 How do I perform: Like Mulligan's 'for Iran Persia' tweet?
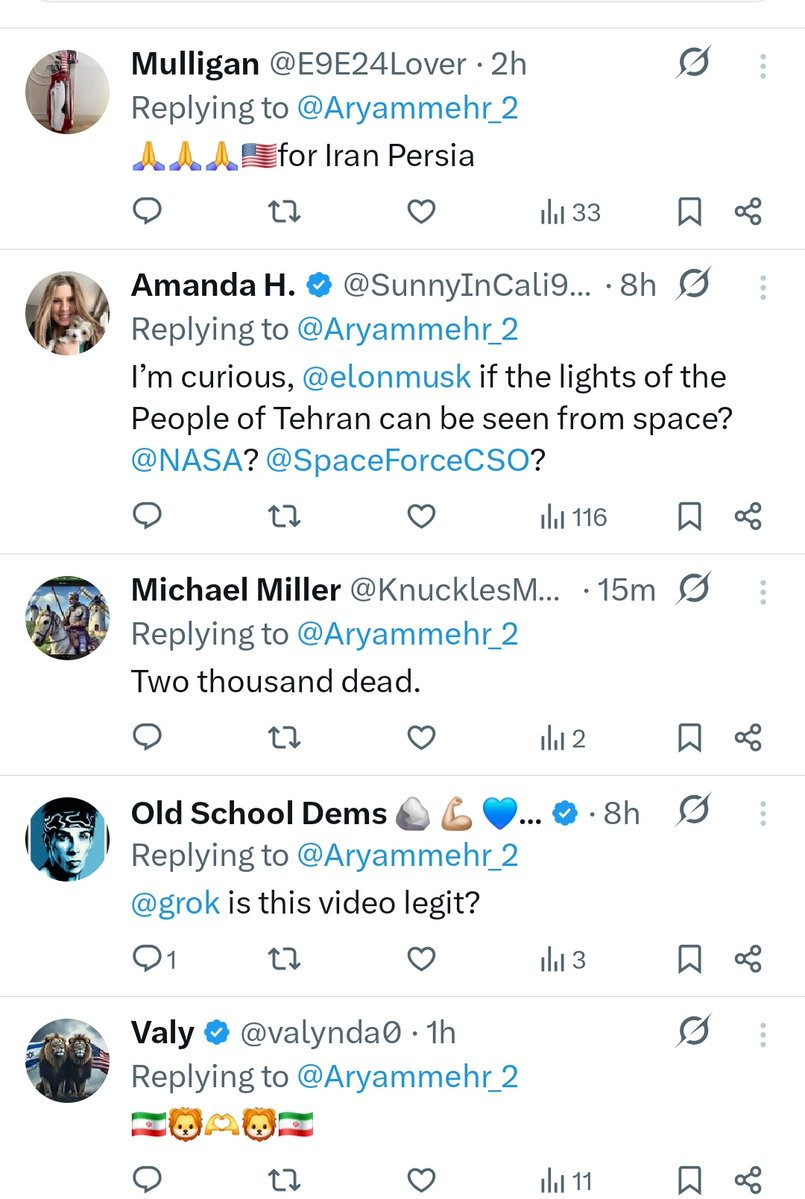click(x=422, y=212)
